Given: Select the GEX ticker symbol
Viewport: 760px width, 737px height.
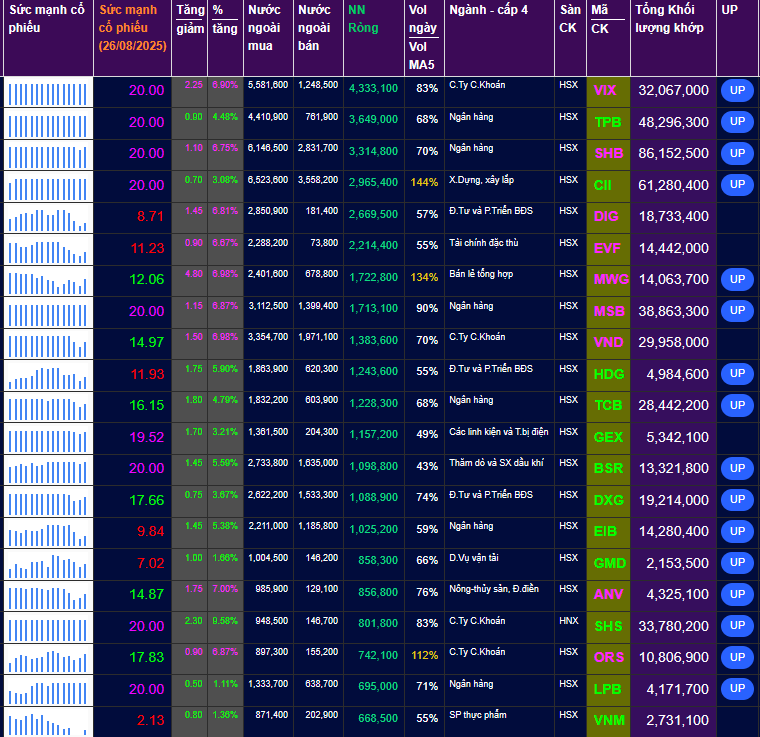Looking at the screenshot, I should (x=608, y=437).
